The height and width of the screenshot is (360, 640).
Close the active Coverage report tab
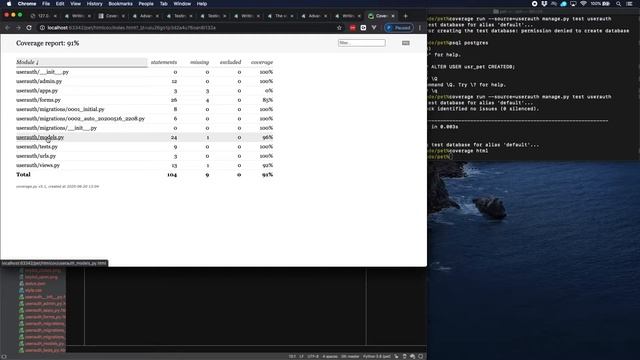pyautogui.click(x=393, y=16)
